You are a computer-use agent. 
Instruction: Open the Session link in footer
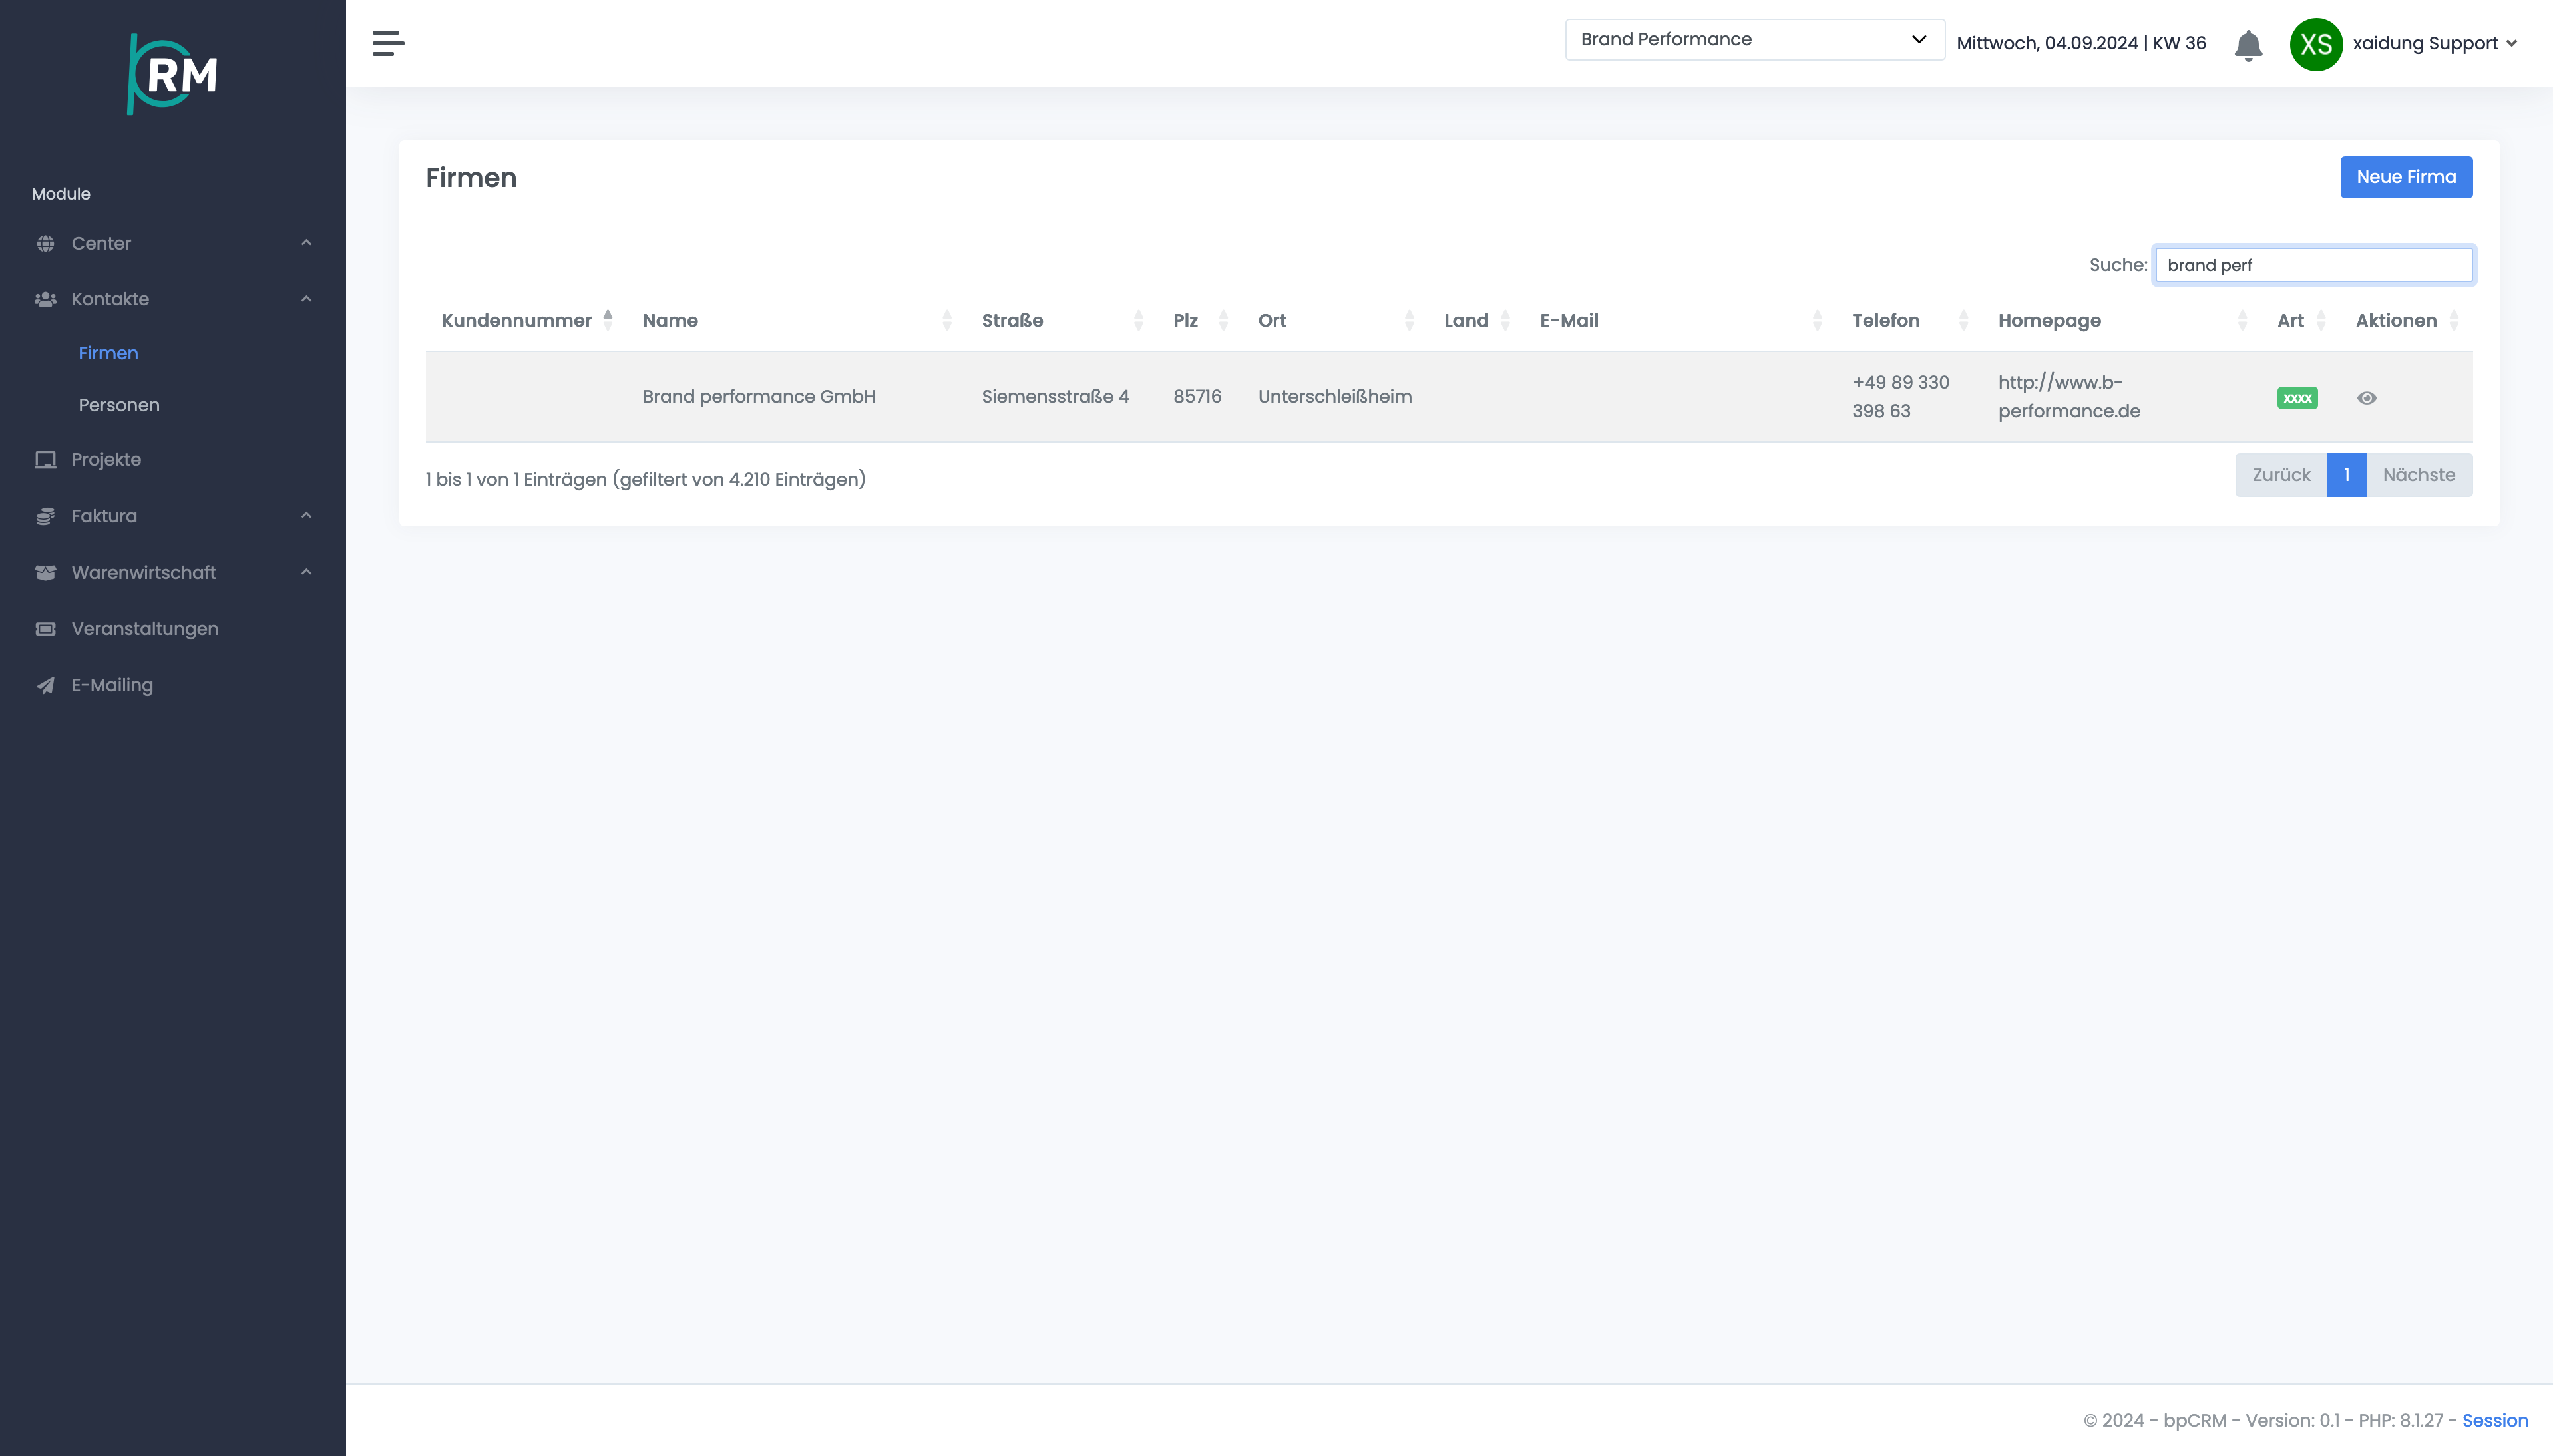pyautogui.click(x=2494, y=1420)
